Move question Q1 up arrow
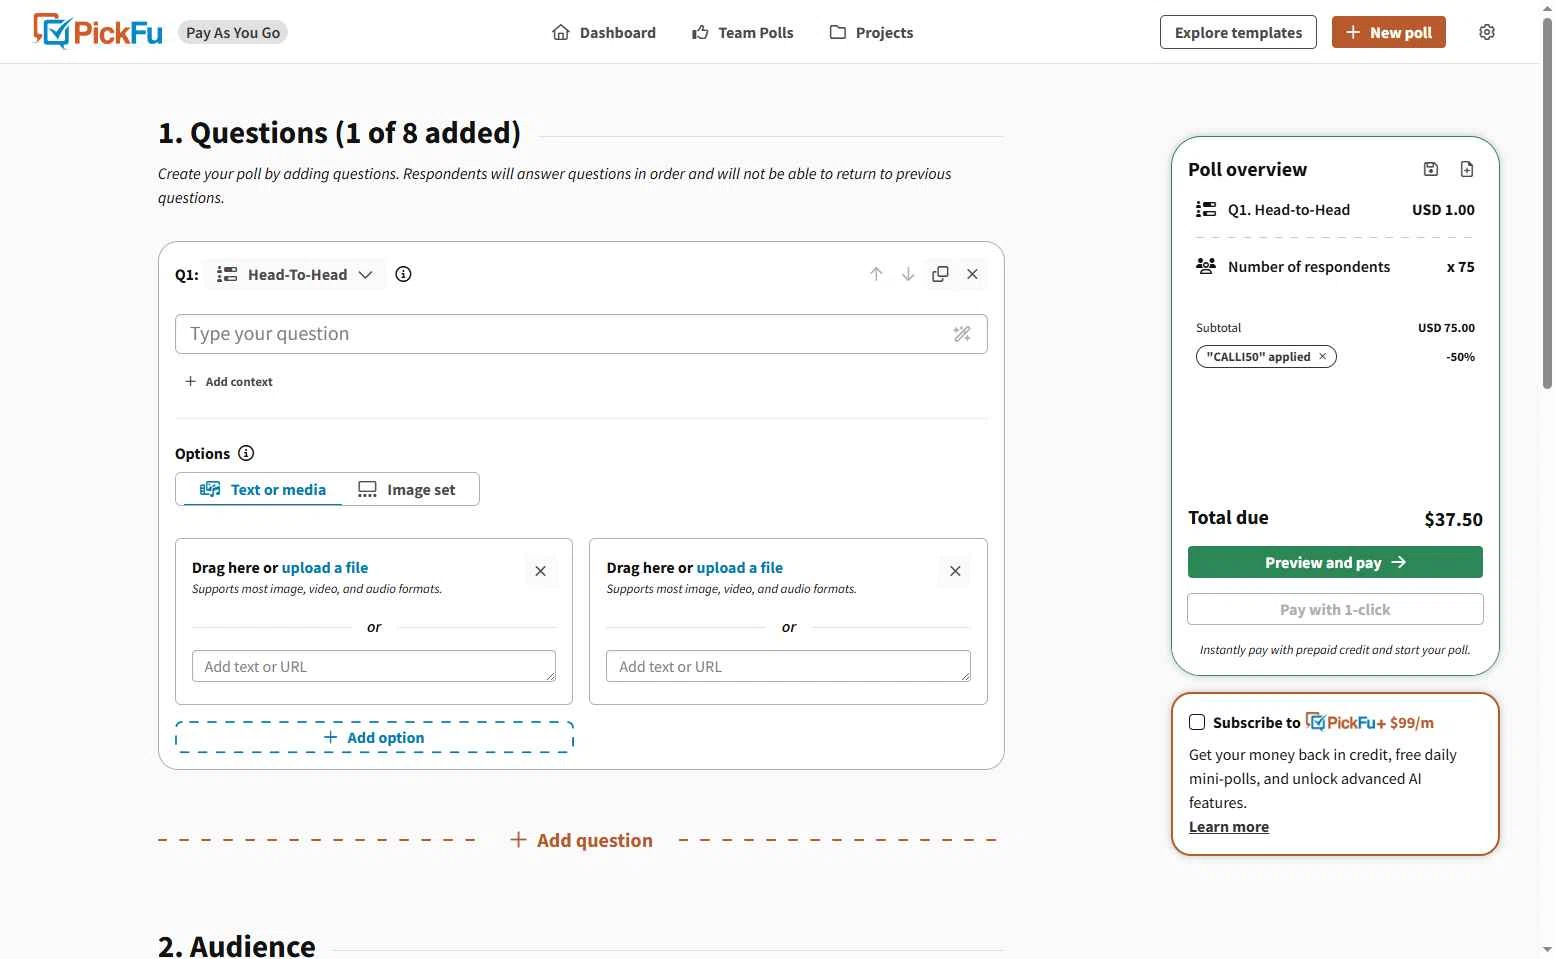The image size is (1555, 959). 876,274
